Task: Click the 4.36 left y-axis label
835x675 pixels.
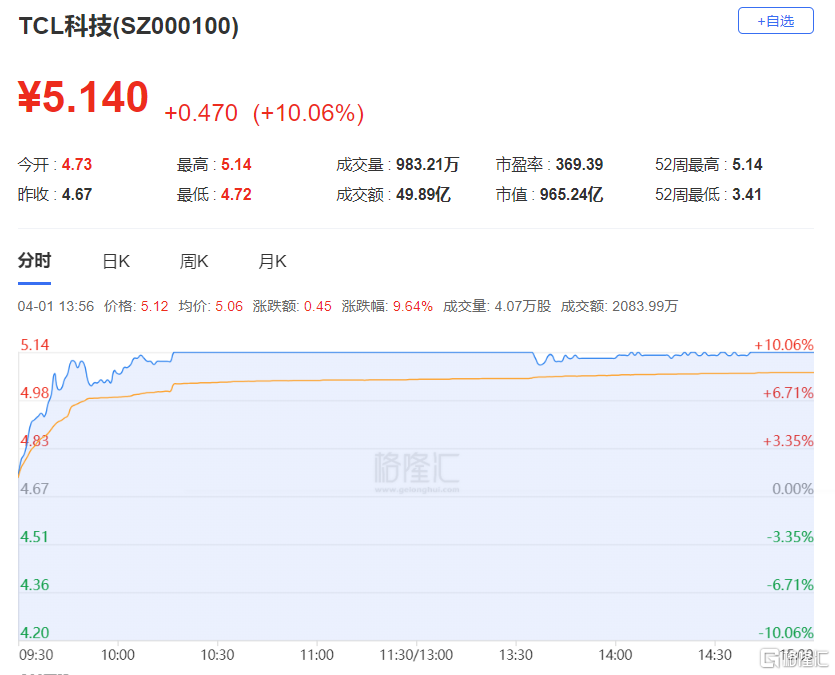Action: 35,585
